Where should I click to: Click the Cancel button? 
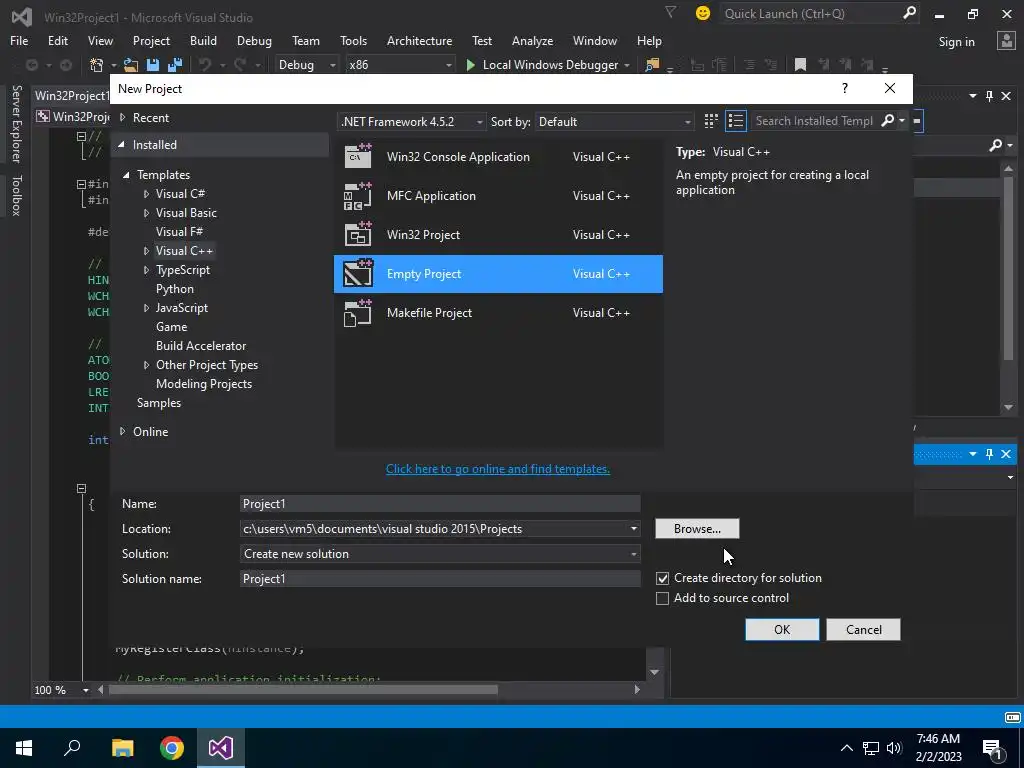(x=863, y=630)
